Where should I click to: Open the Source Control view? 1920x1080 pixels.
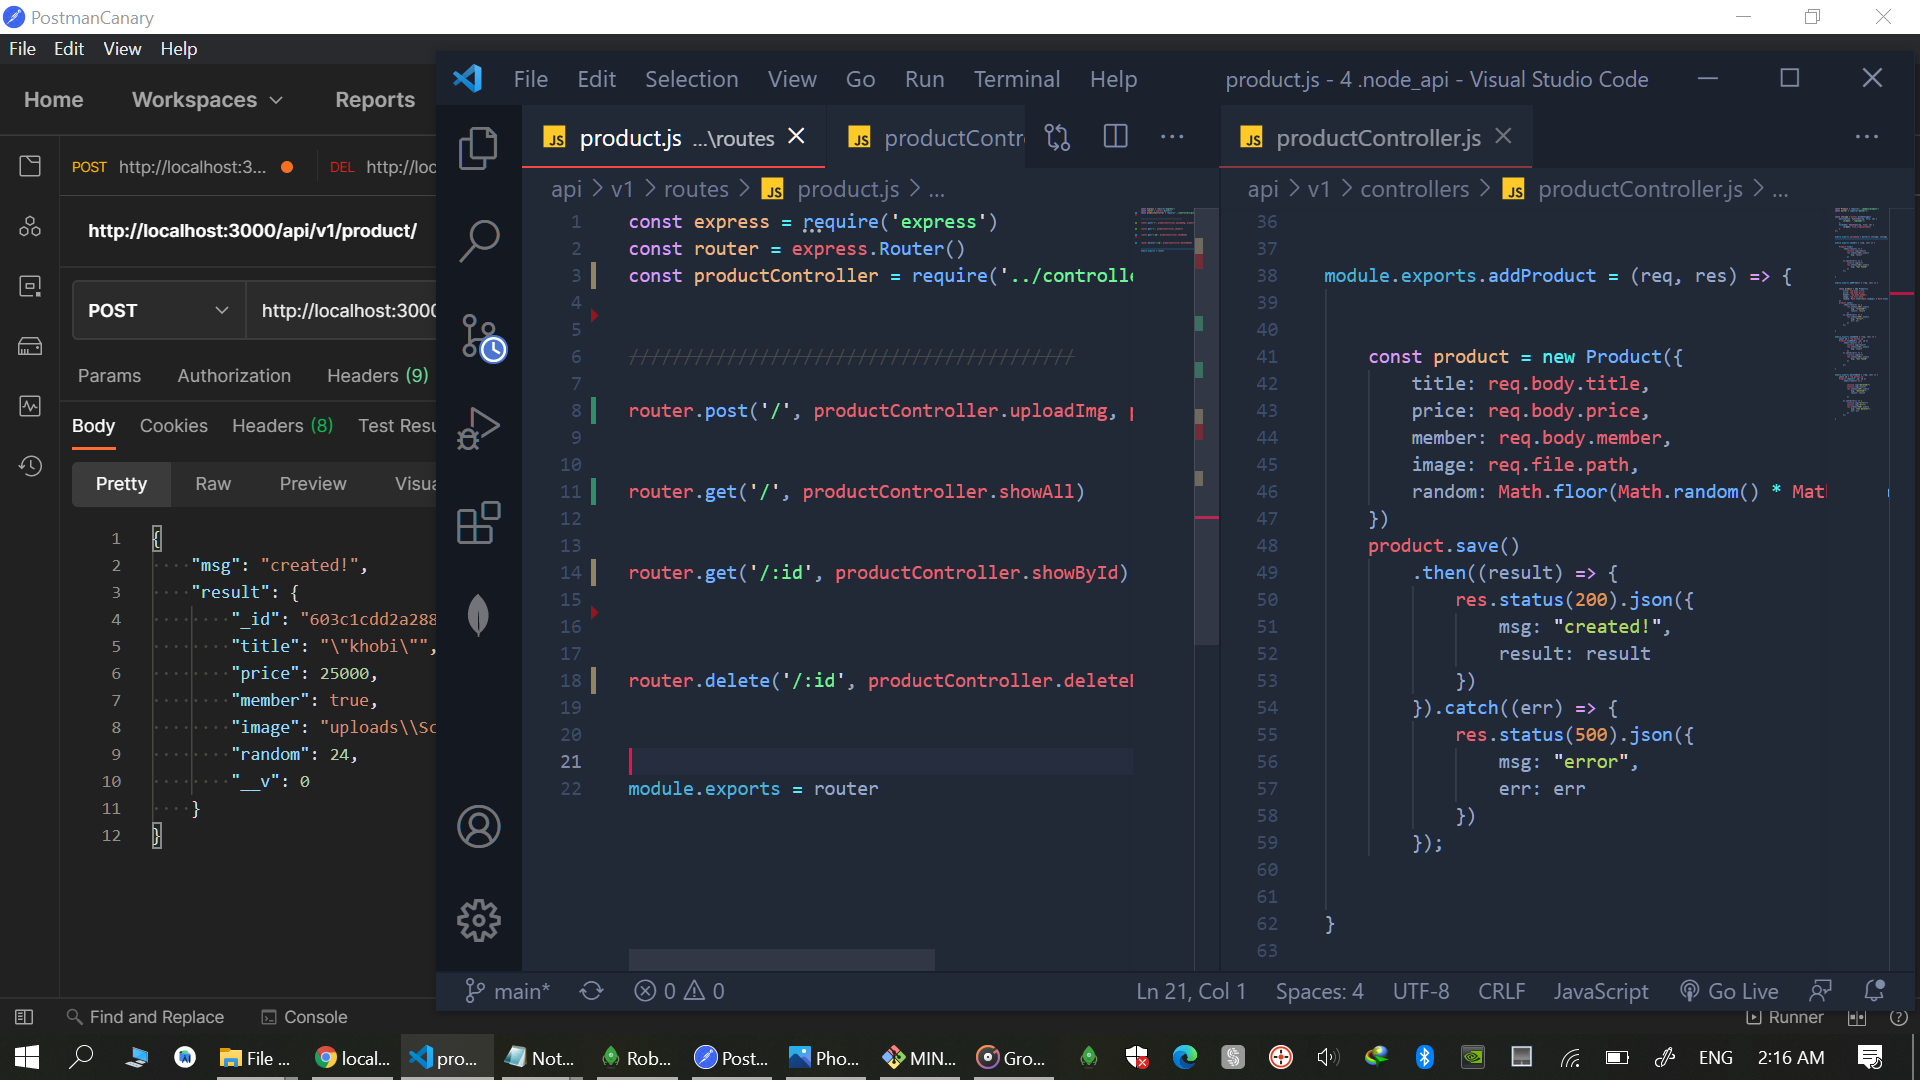tap(482, 337)
